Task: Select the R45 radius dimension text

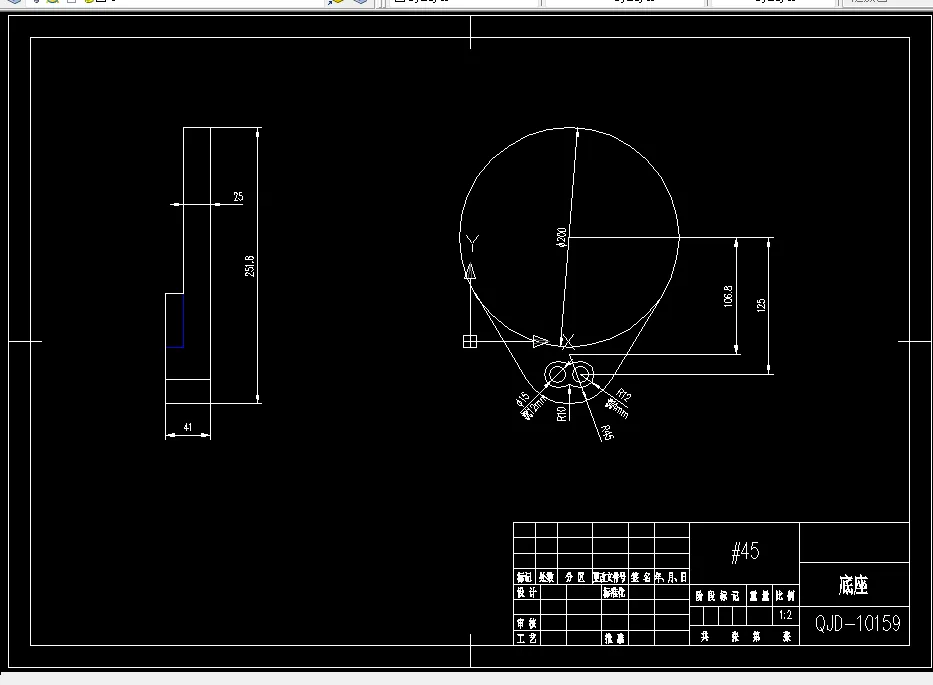Action: coord(606,433)
